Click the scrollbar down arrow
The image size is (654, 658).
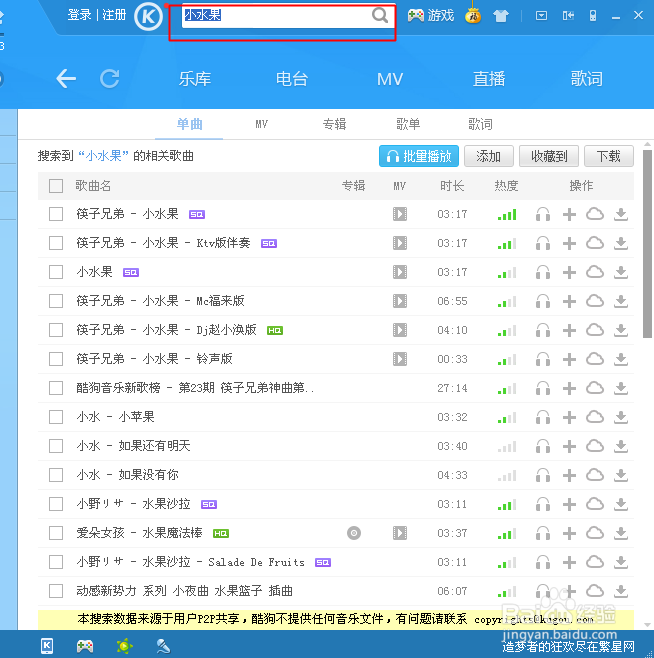[x=647, y=625]
